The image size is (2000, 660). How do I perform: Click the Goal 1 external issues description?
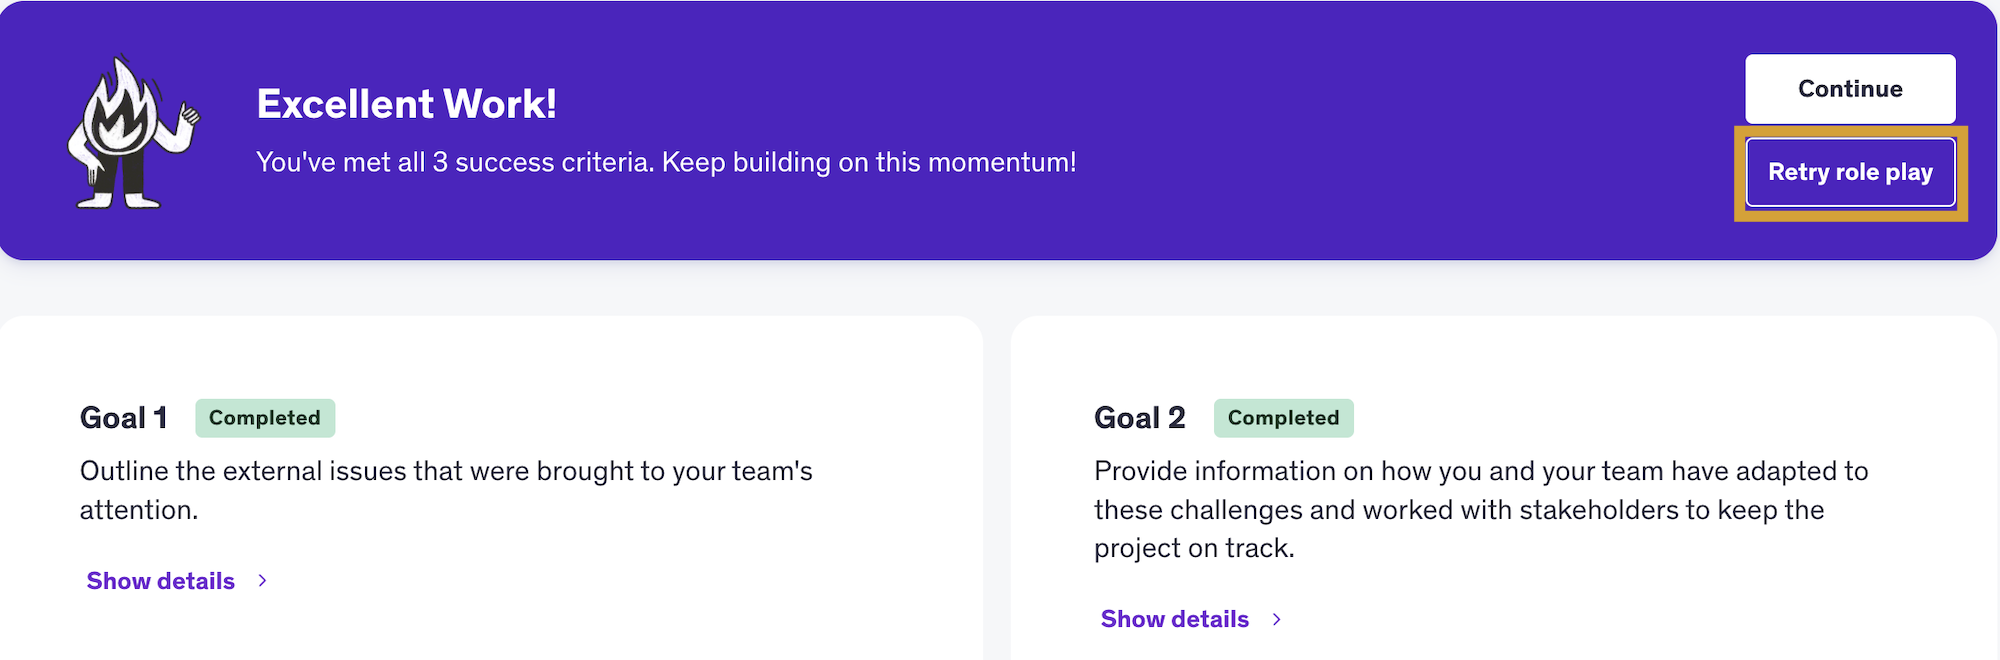(x=446, y=471)
